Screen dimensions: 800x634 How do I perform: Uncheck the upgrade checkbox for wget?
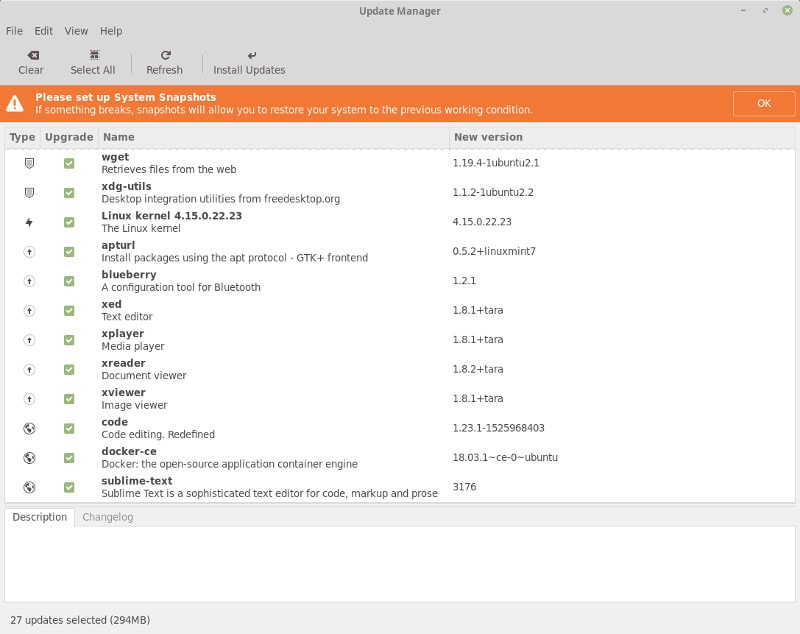69,162
